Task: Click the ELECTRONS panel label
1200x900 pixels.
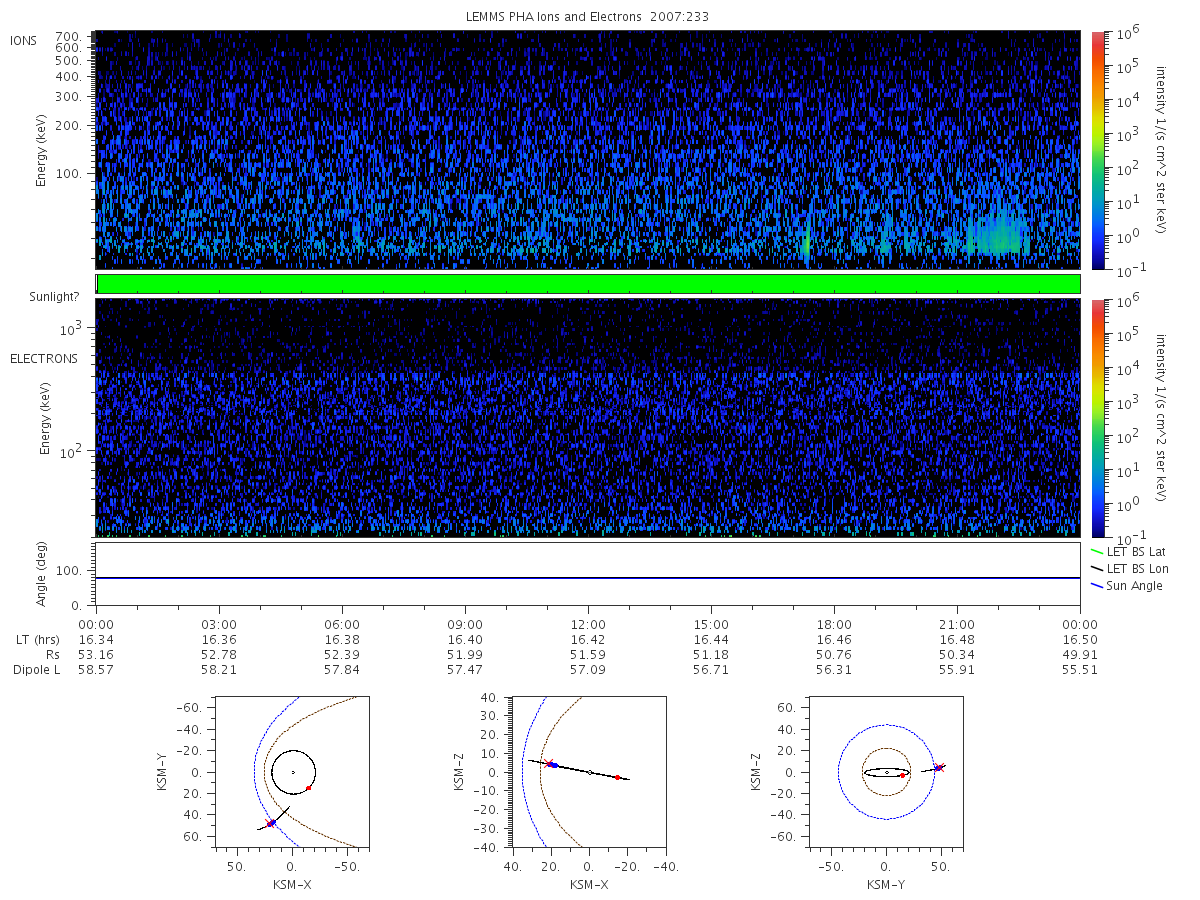Action: [x=44, y=358]
